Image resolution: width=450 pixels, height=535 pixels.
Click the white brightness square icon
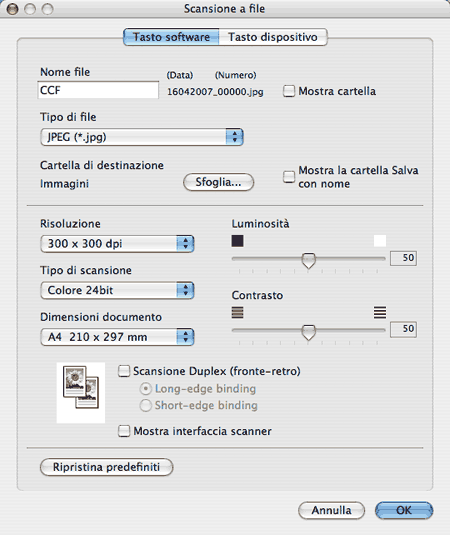click(380, 241)
